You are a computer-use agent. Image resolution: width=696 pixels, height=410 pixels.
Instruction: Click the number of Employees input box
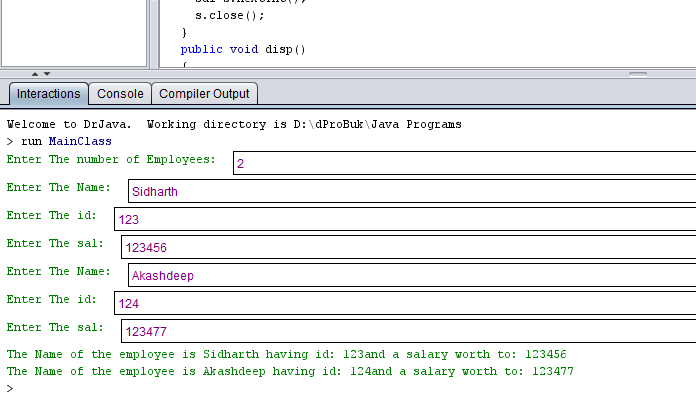pos(460,163)
